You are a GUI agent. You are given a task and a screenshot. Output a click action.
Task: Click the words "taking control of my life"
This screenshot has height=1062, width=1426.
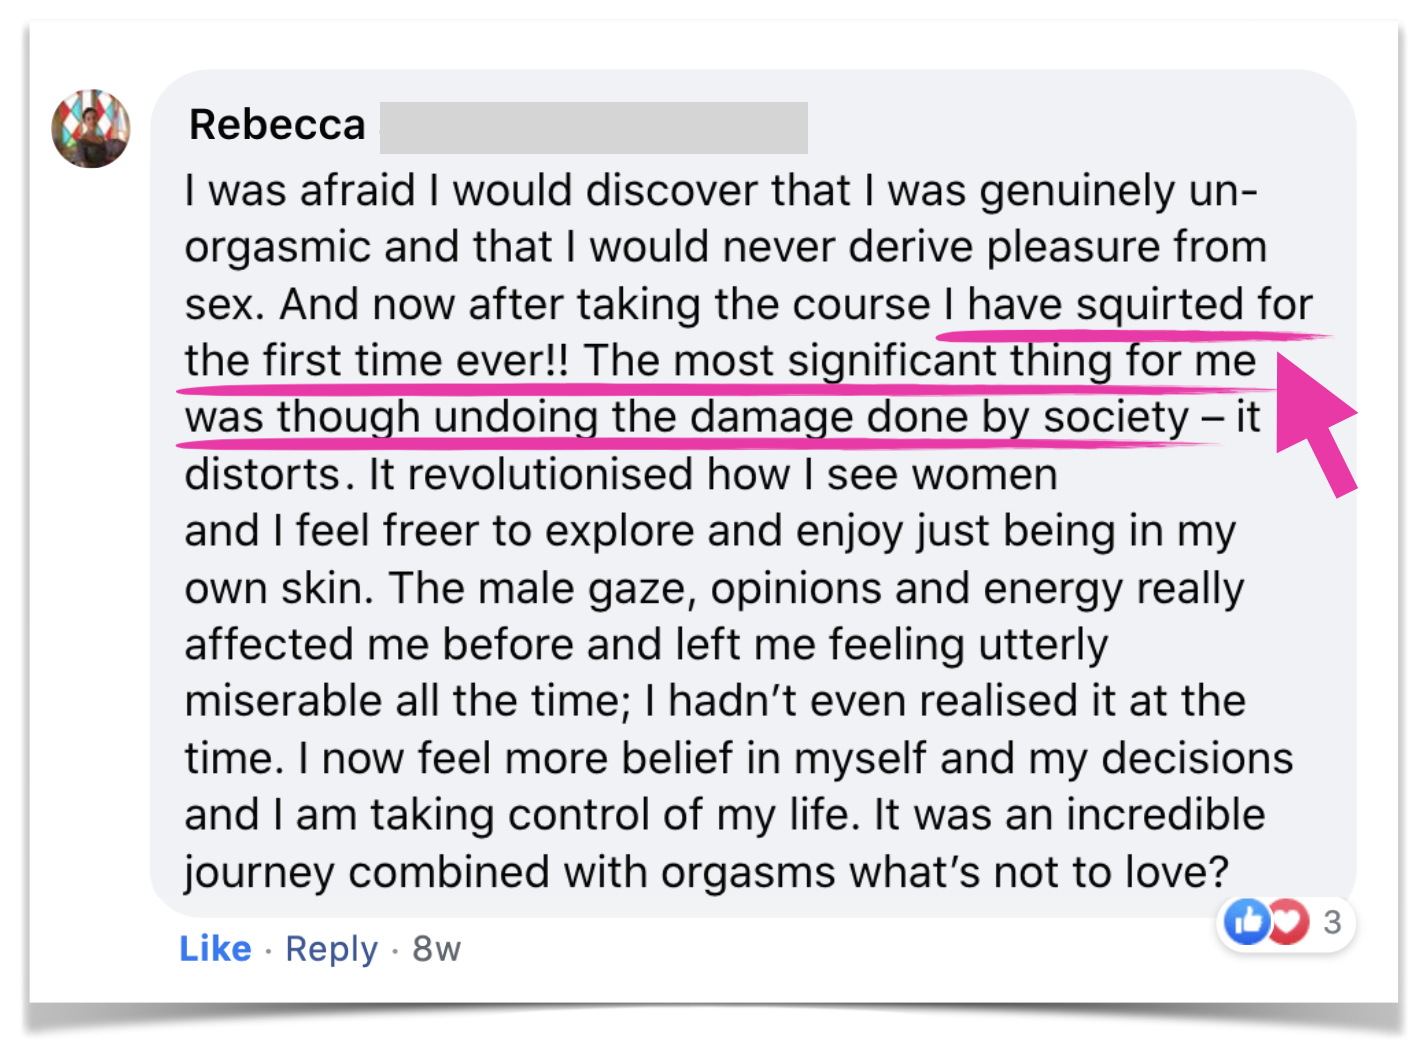[614, 814]
